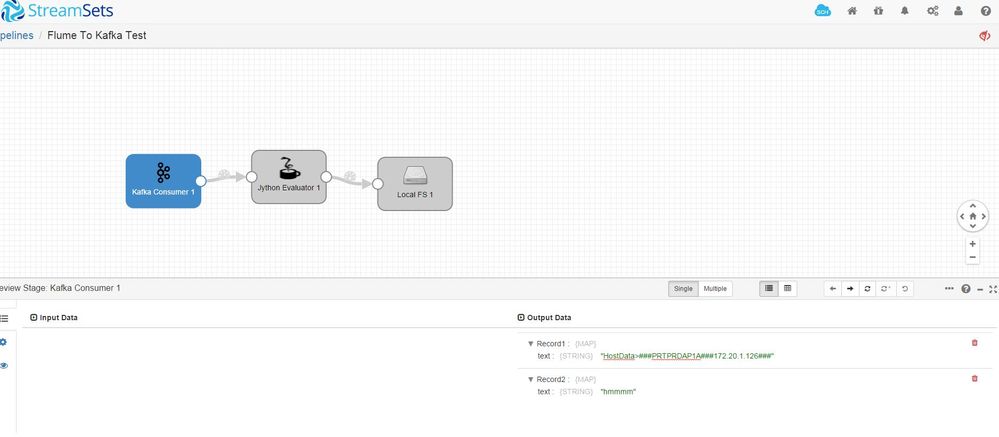Image resolution: width=999 pixels, height=437 pixels.
Task: Select the Kafka Consumer 1 stage
Action: click(x=163, y=181)
